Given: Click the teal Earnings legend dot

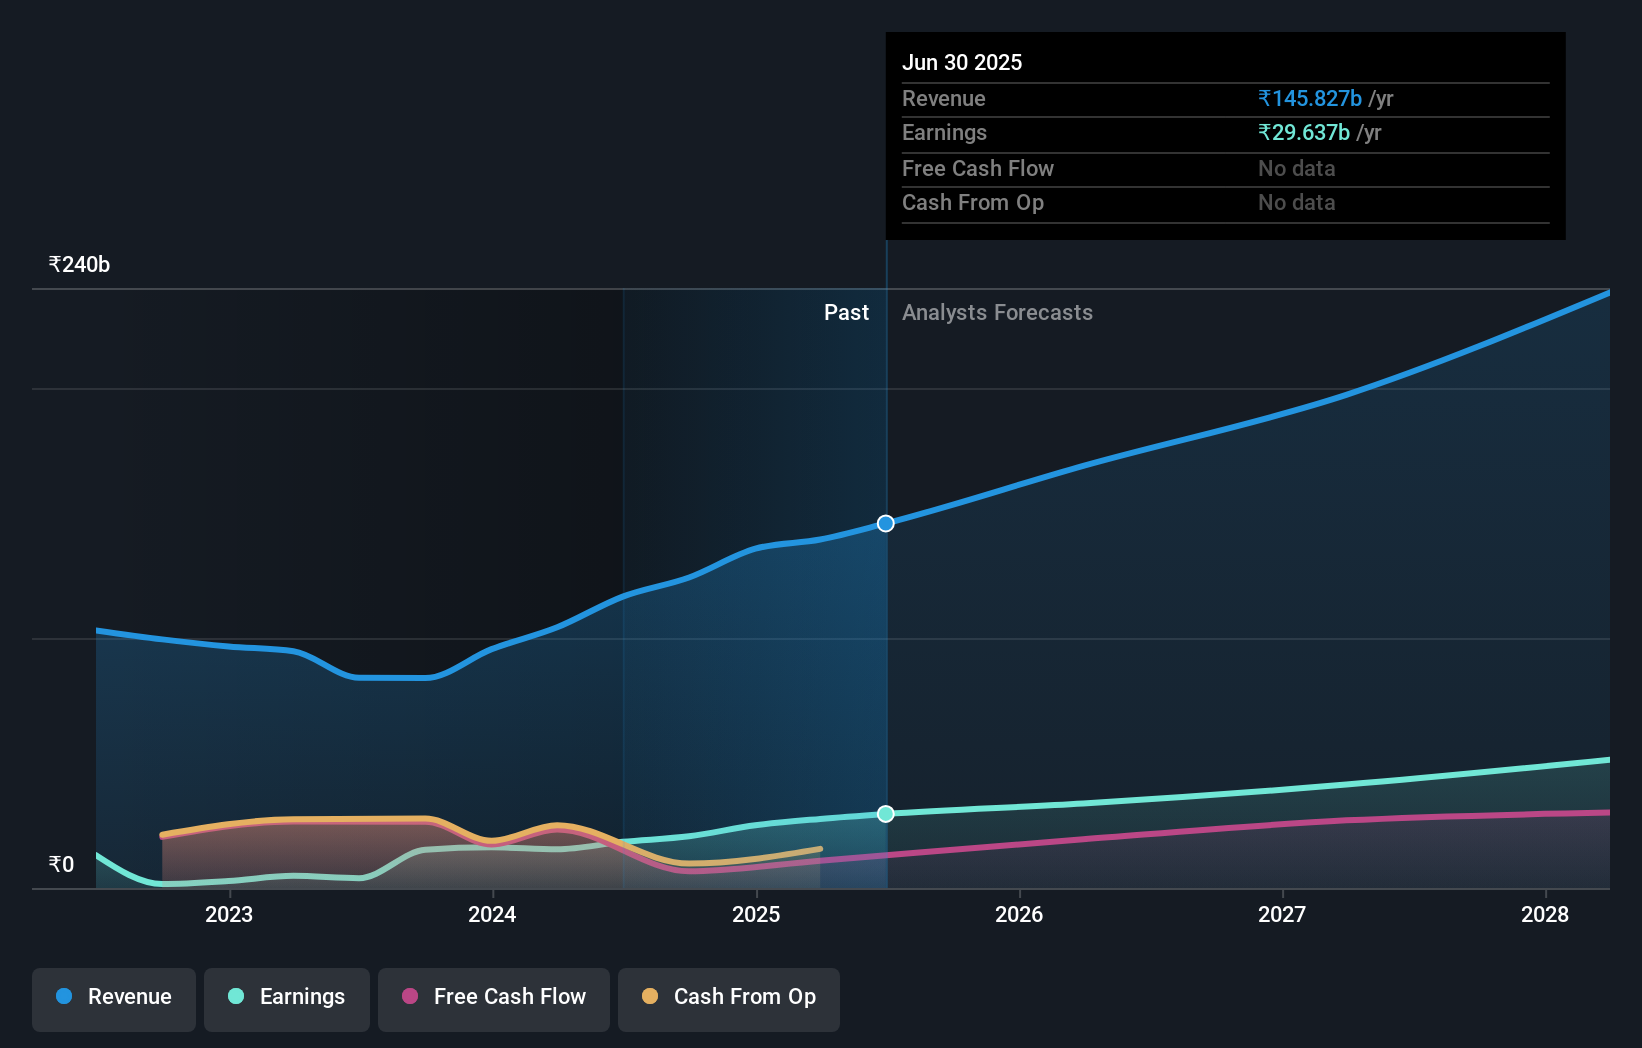Looking at the screenshot, I should tap(236, 996).
